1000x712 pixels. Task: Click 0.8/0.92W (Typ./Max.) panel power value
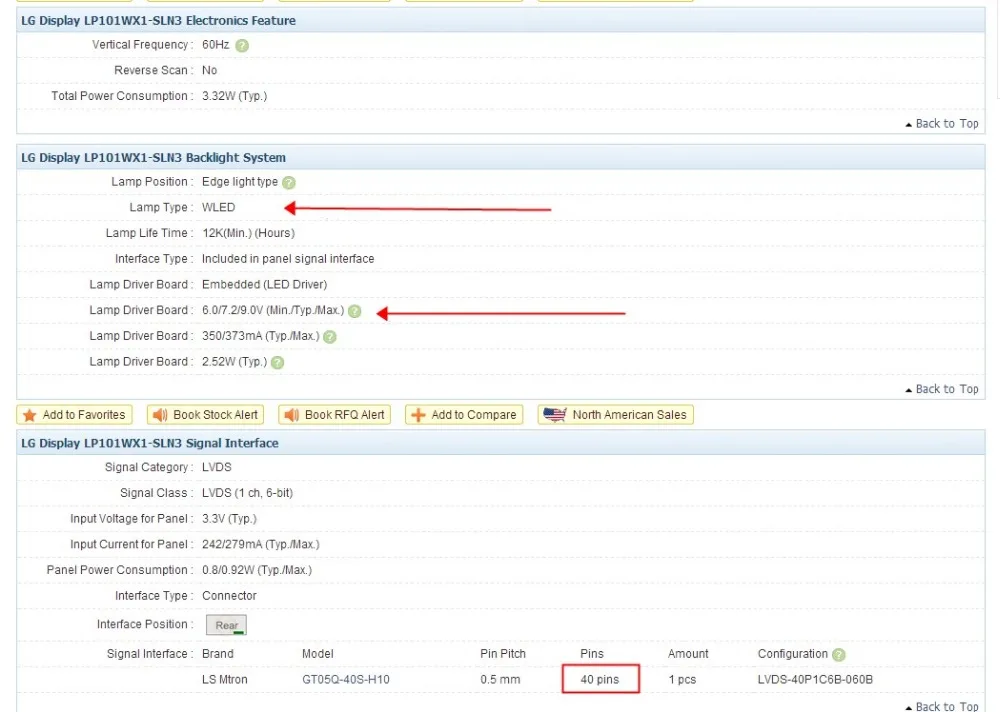(257, 570)
